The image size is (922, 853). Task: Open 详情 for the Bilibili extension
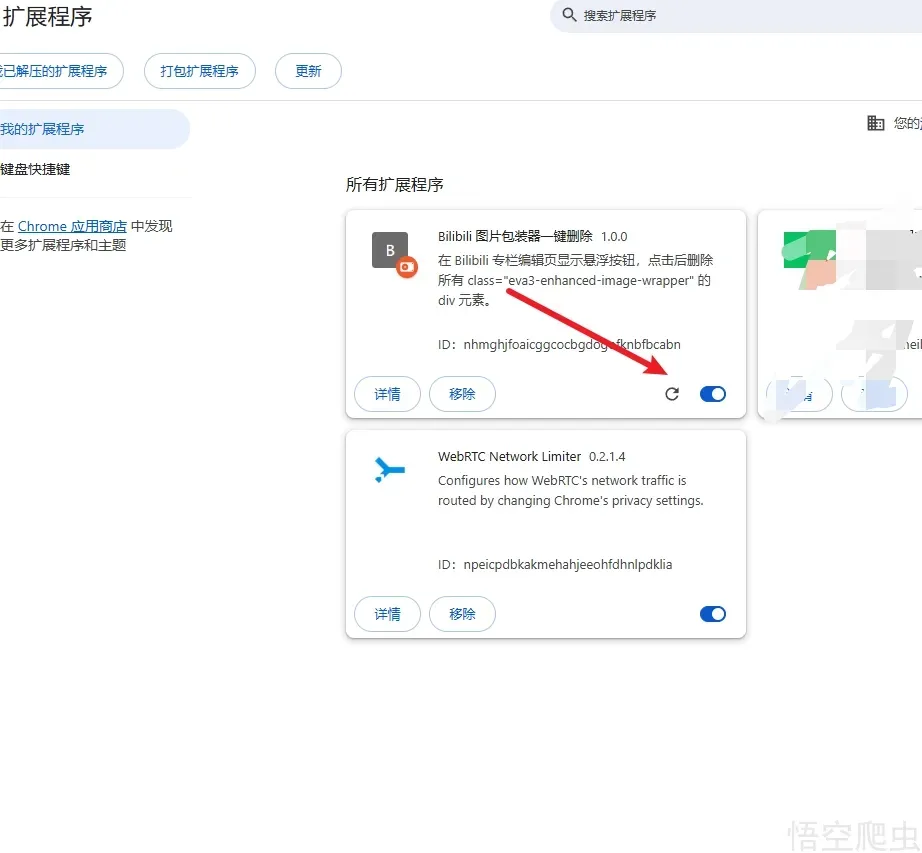(x=387, y=394)
